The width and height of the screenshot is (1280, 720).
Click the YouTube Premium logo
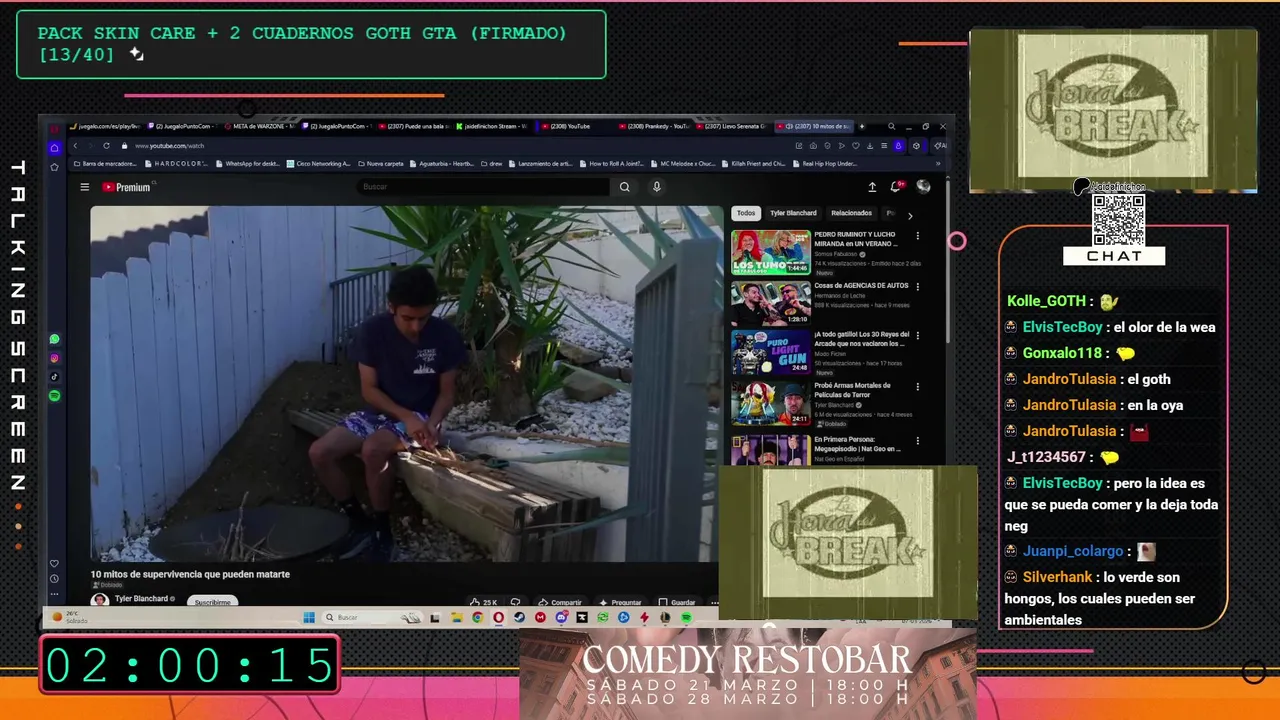[x=127, y=187]
